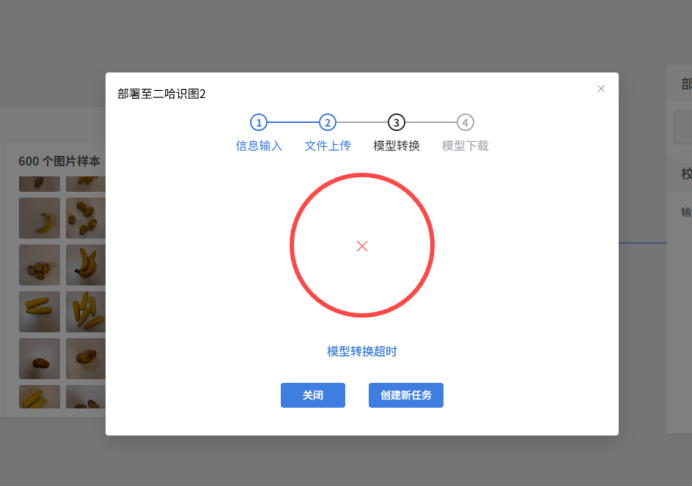Select step 1 circle for 信息输入
Viewport: 692px width, 487px height.
[259, 122]
